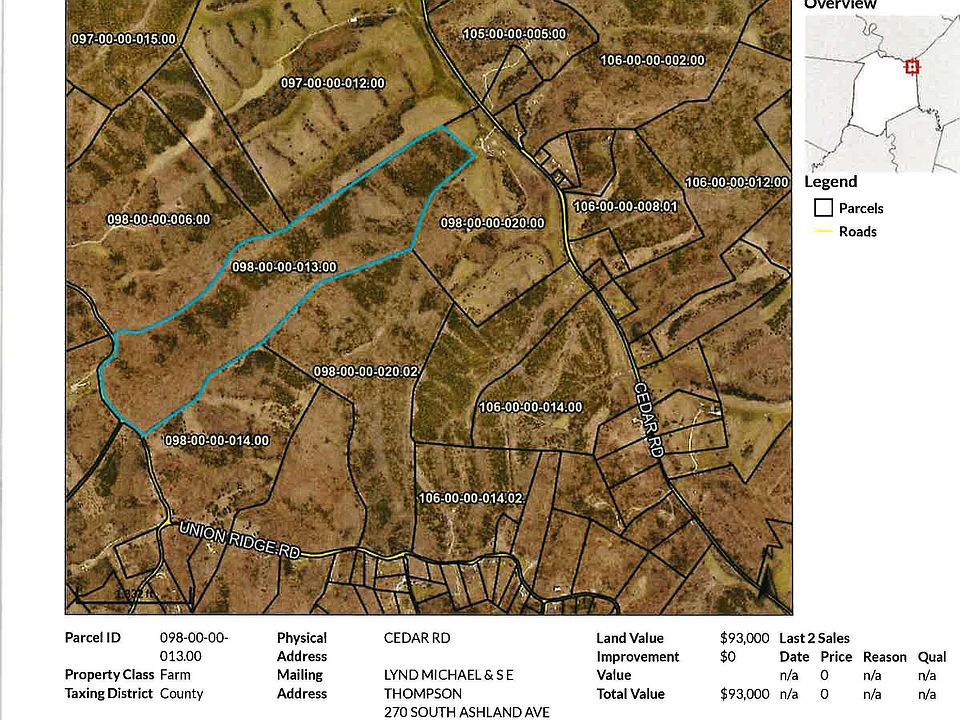Select parcel label 098-00-00-014.00

pyautogui.click(x=217, y=441)
